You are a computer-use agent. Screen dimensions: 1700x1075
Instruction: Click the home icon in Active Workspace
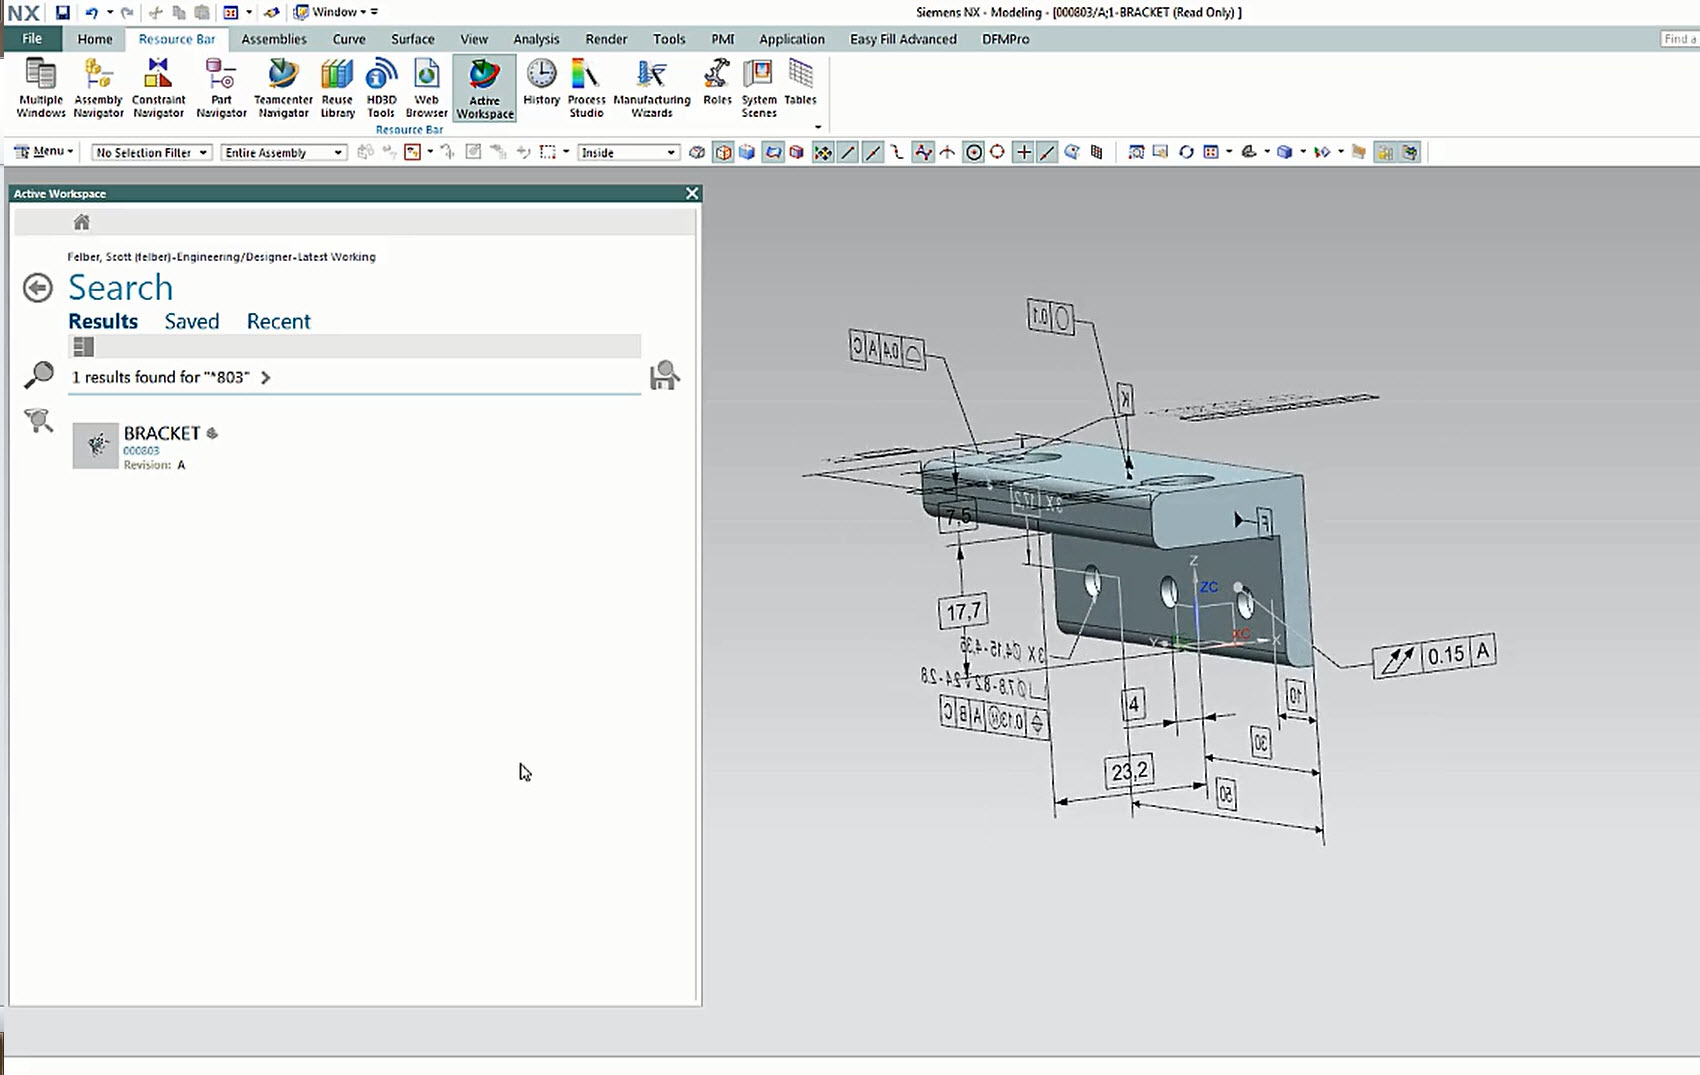pyautogui.click(x=81, y=220)
